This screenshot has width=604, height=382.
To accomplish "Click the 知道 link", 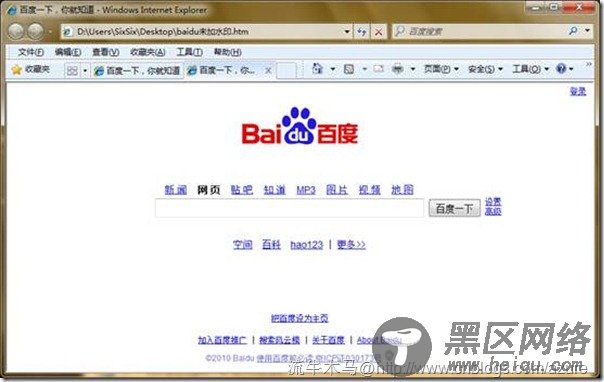I will [274, 189].
